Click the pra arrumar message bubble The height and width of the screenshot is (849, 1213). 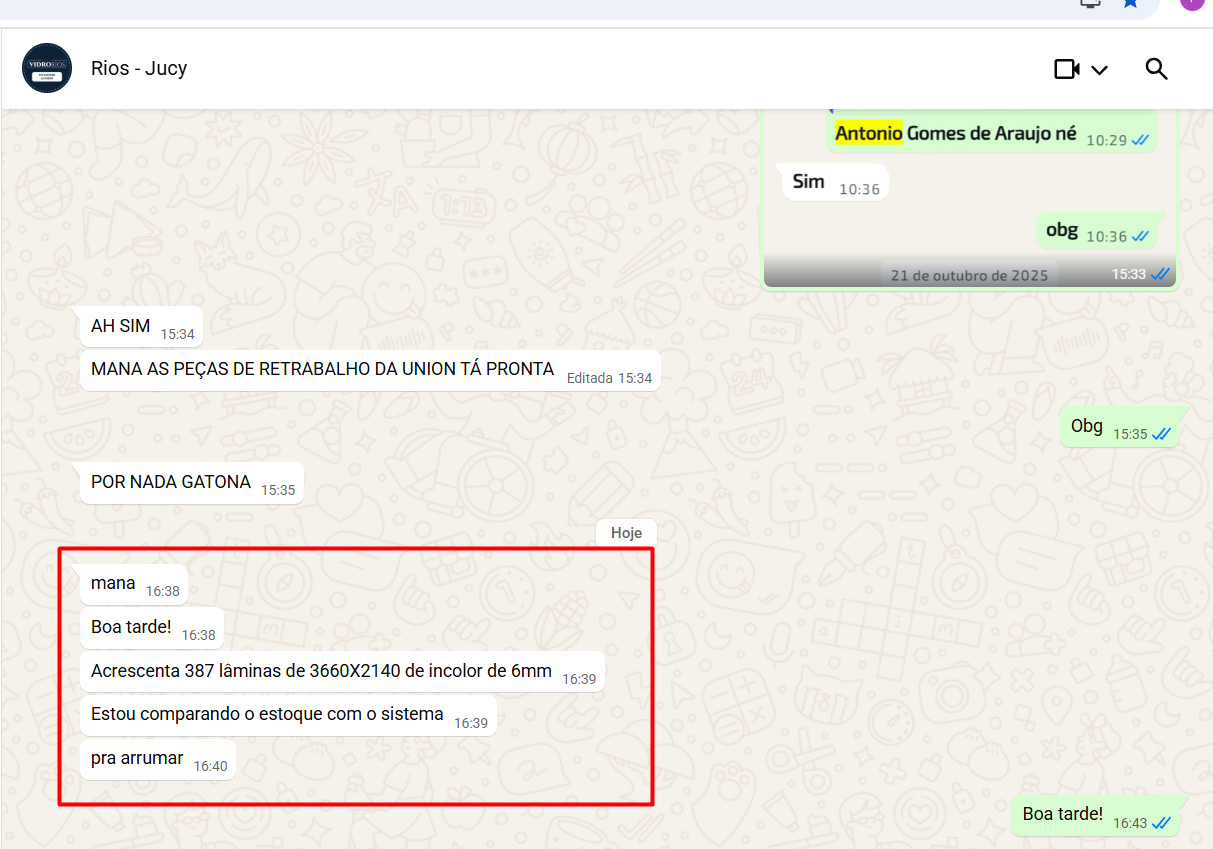tap(137, 758)
